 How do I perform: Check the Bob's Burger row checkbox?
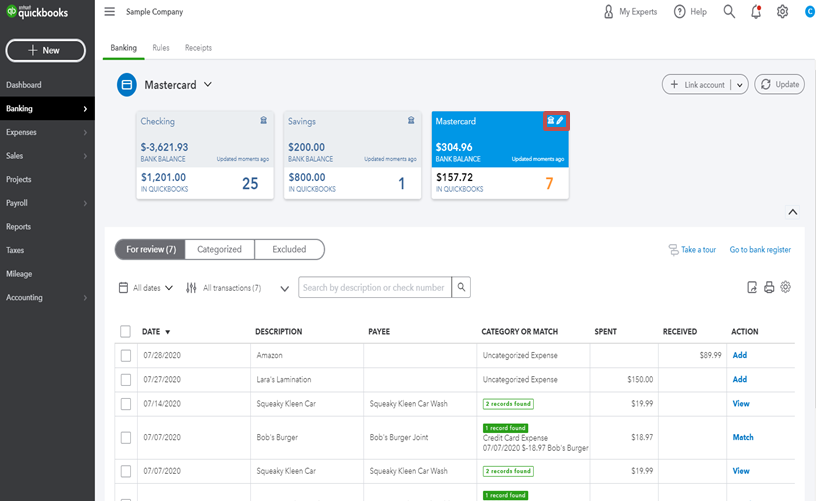125,438
